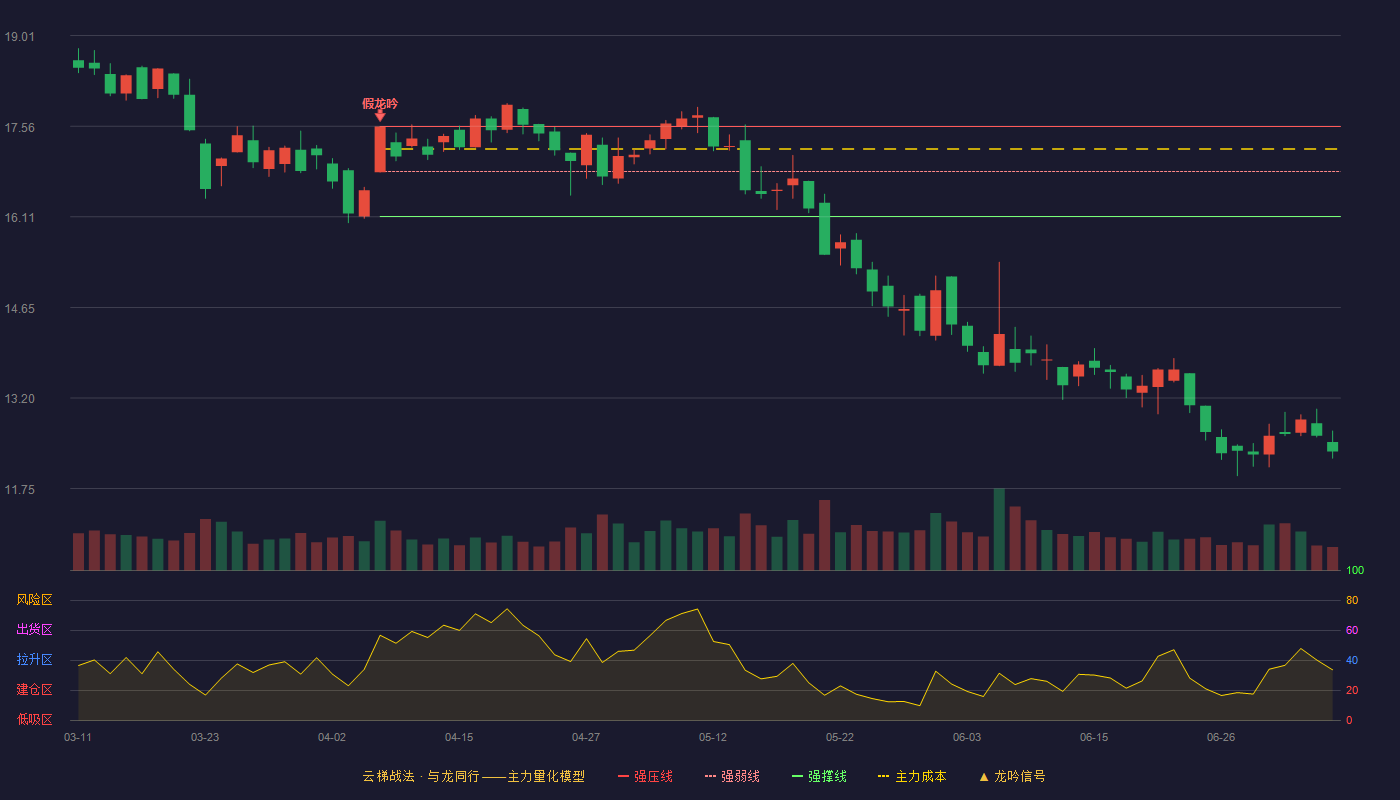Toggle the 强弱线 dotted legend item

coord(732,776)
